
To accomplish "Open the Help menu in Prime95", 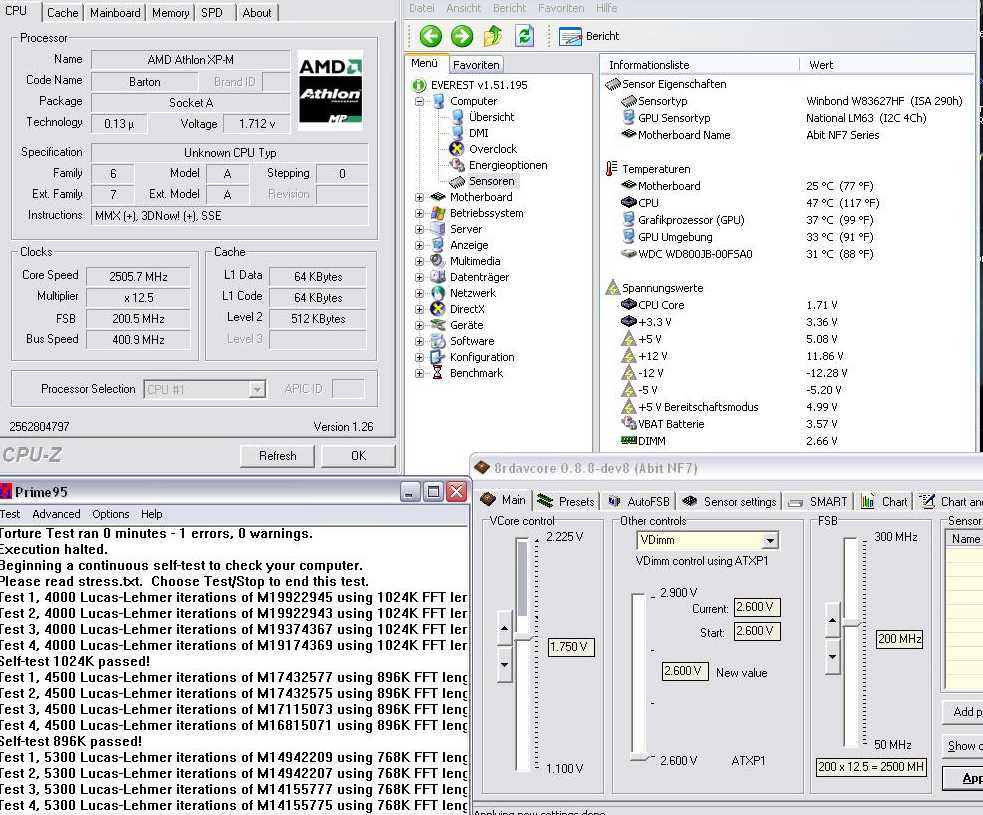I will [151, 514].
